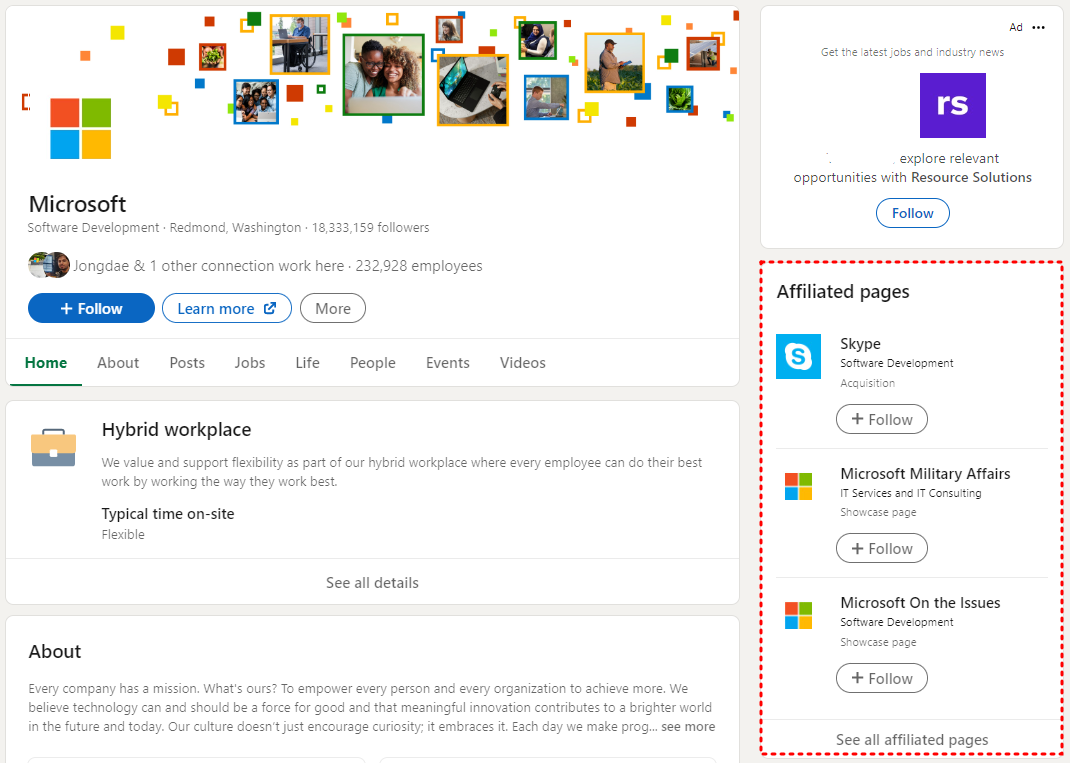Click the About section heading
This screenshot has width=1070, height=763.
pyautogui.click(x=55, y=651)
